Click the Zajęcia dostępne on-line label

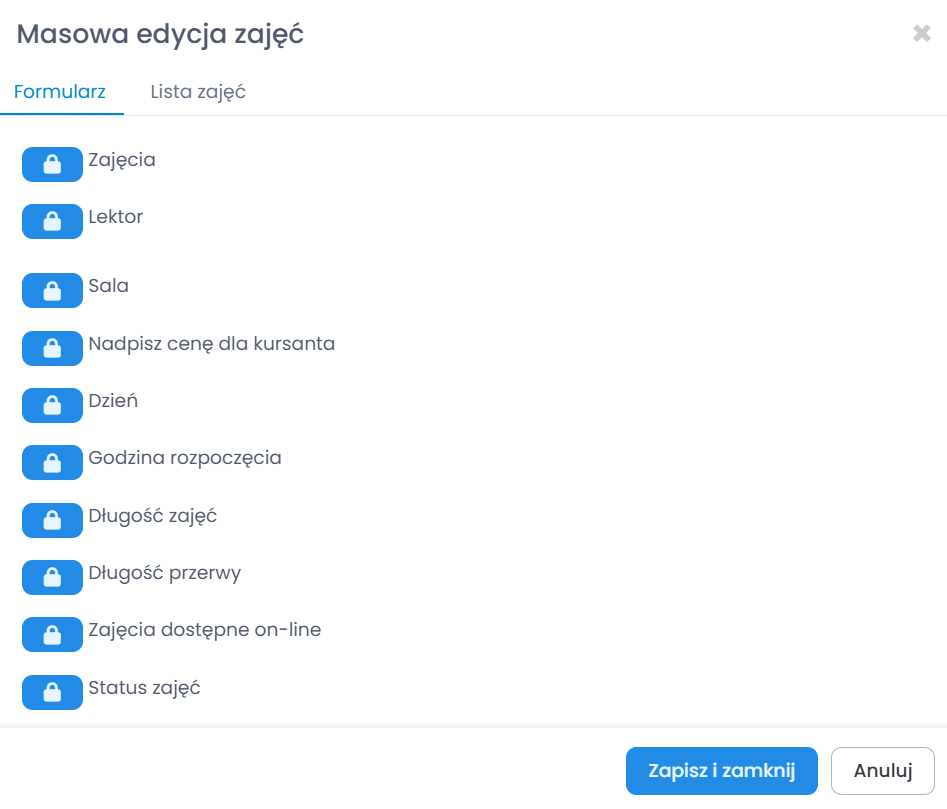pos(205,630)
